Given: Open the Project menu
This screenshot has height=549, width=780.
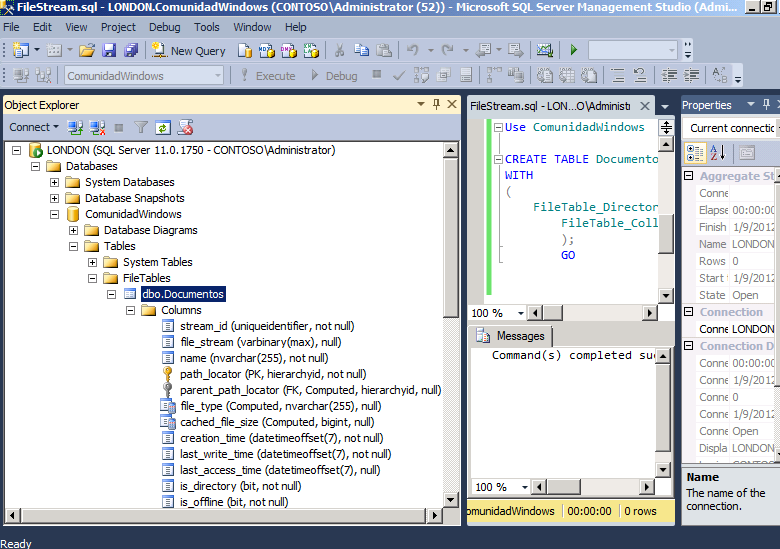Looking at the screenshot, I should (x=118, y=27).
